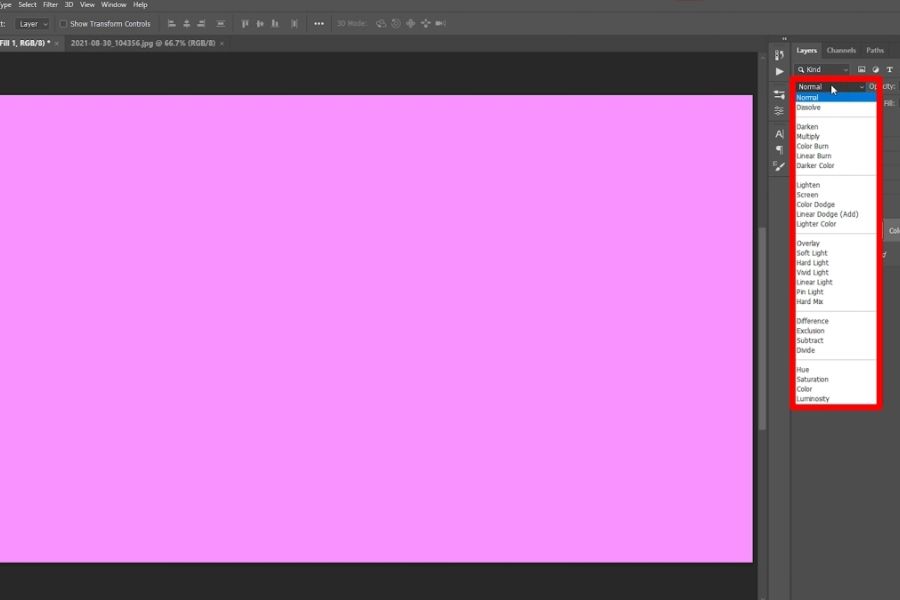Open the History panel icon
Image resolution: width=900 pixels, height=600 pixels.
(779, 55)
